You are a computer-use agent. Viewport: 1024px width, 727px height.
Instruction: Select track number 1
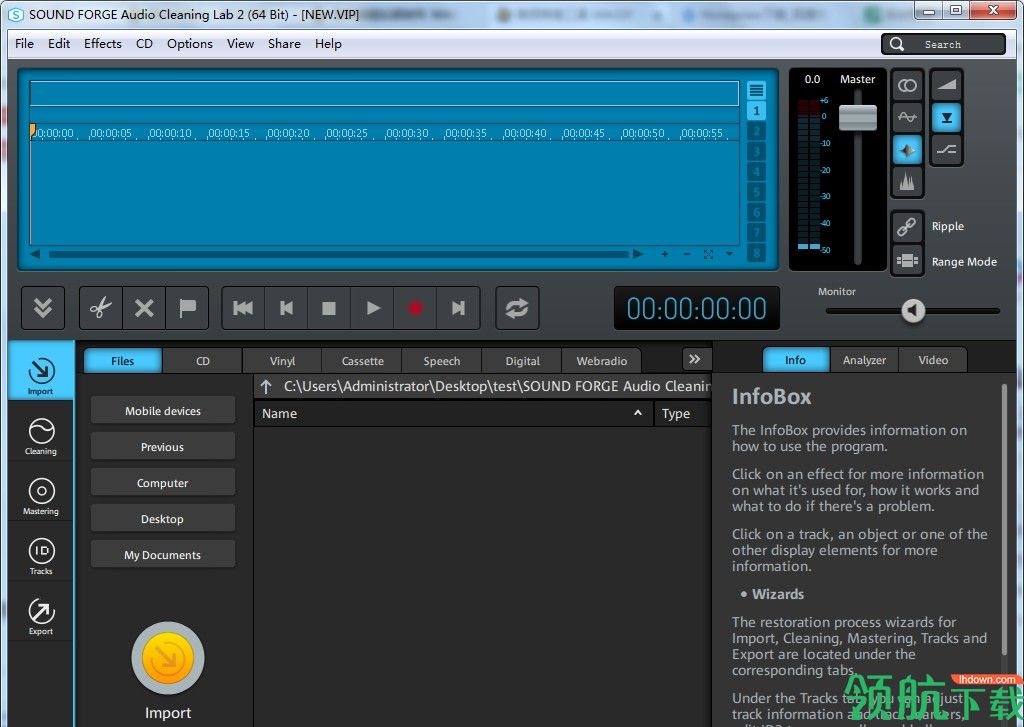pyautogui.click(x=756, y=111)
